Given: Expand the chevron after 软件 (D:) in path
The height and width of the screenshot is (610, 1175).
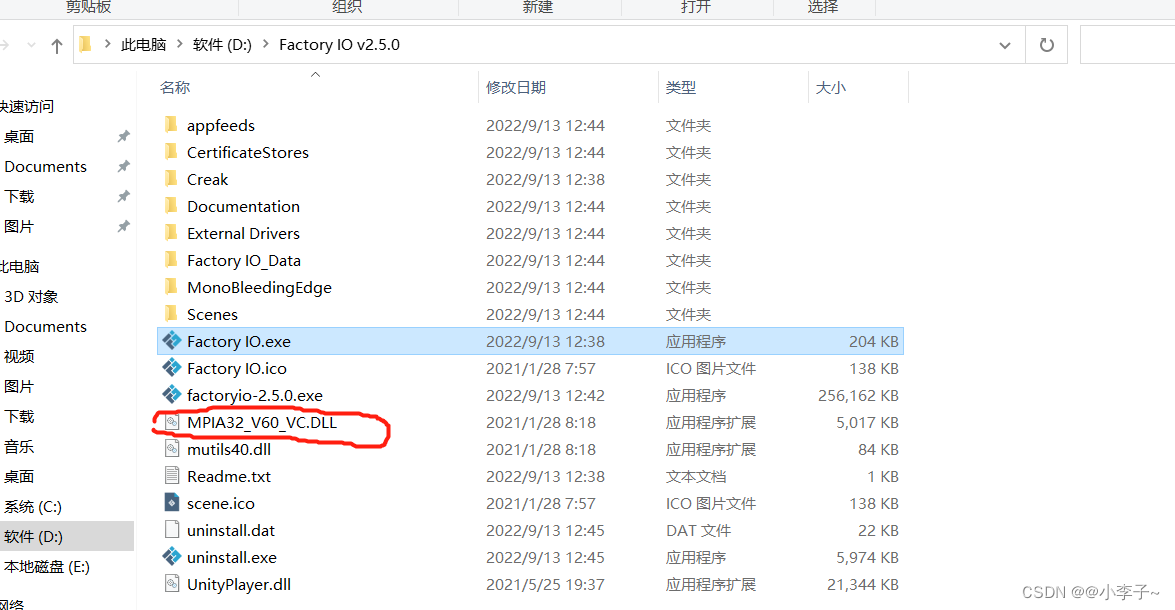Looking at the screenshot, I should (x=265, y=44).
